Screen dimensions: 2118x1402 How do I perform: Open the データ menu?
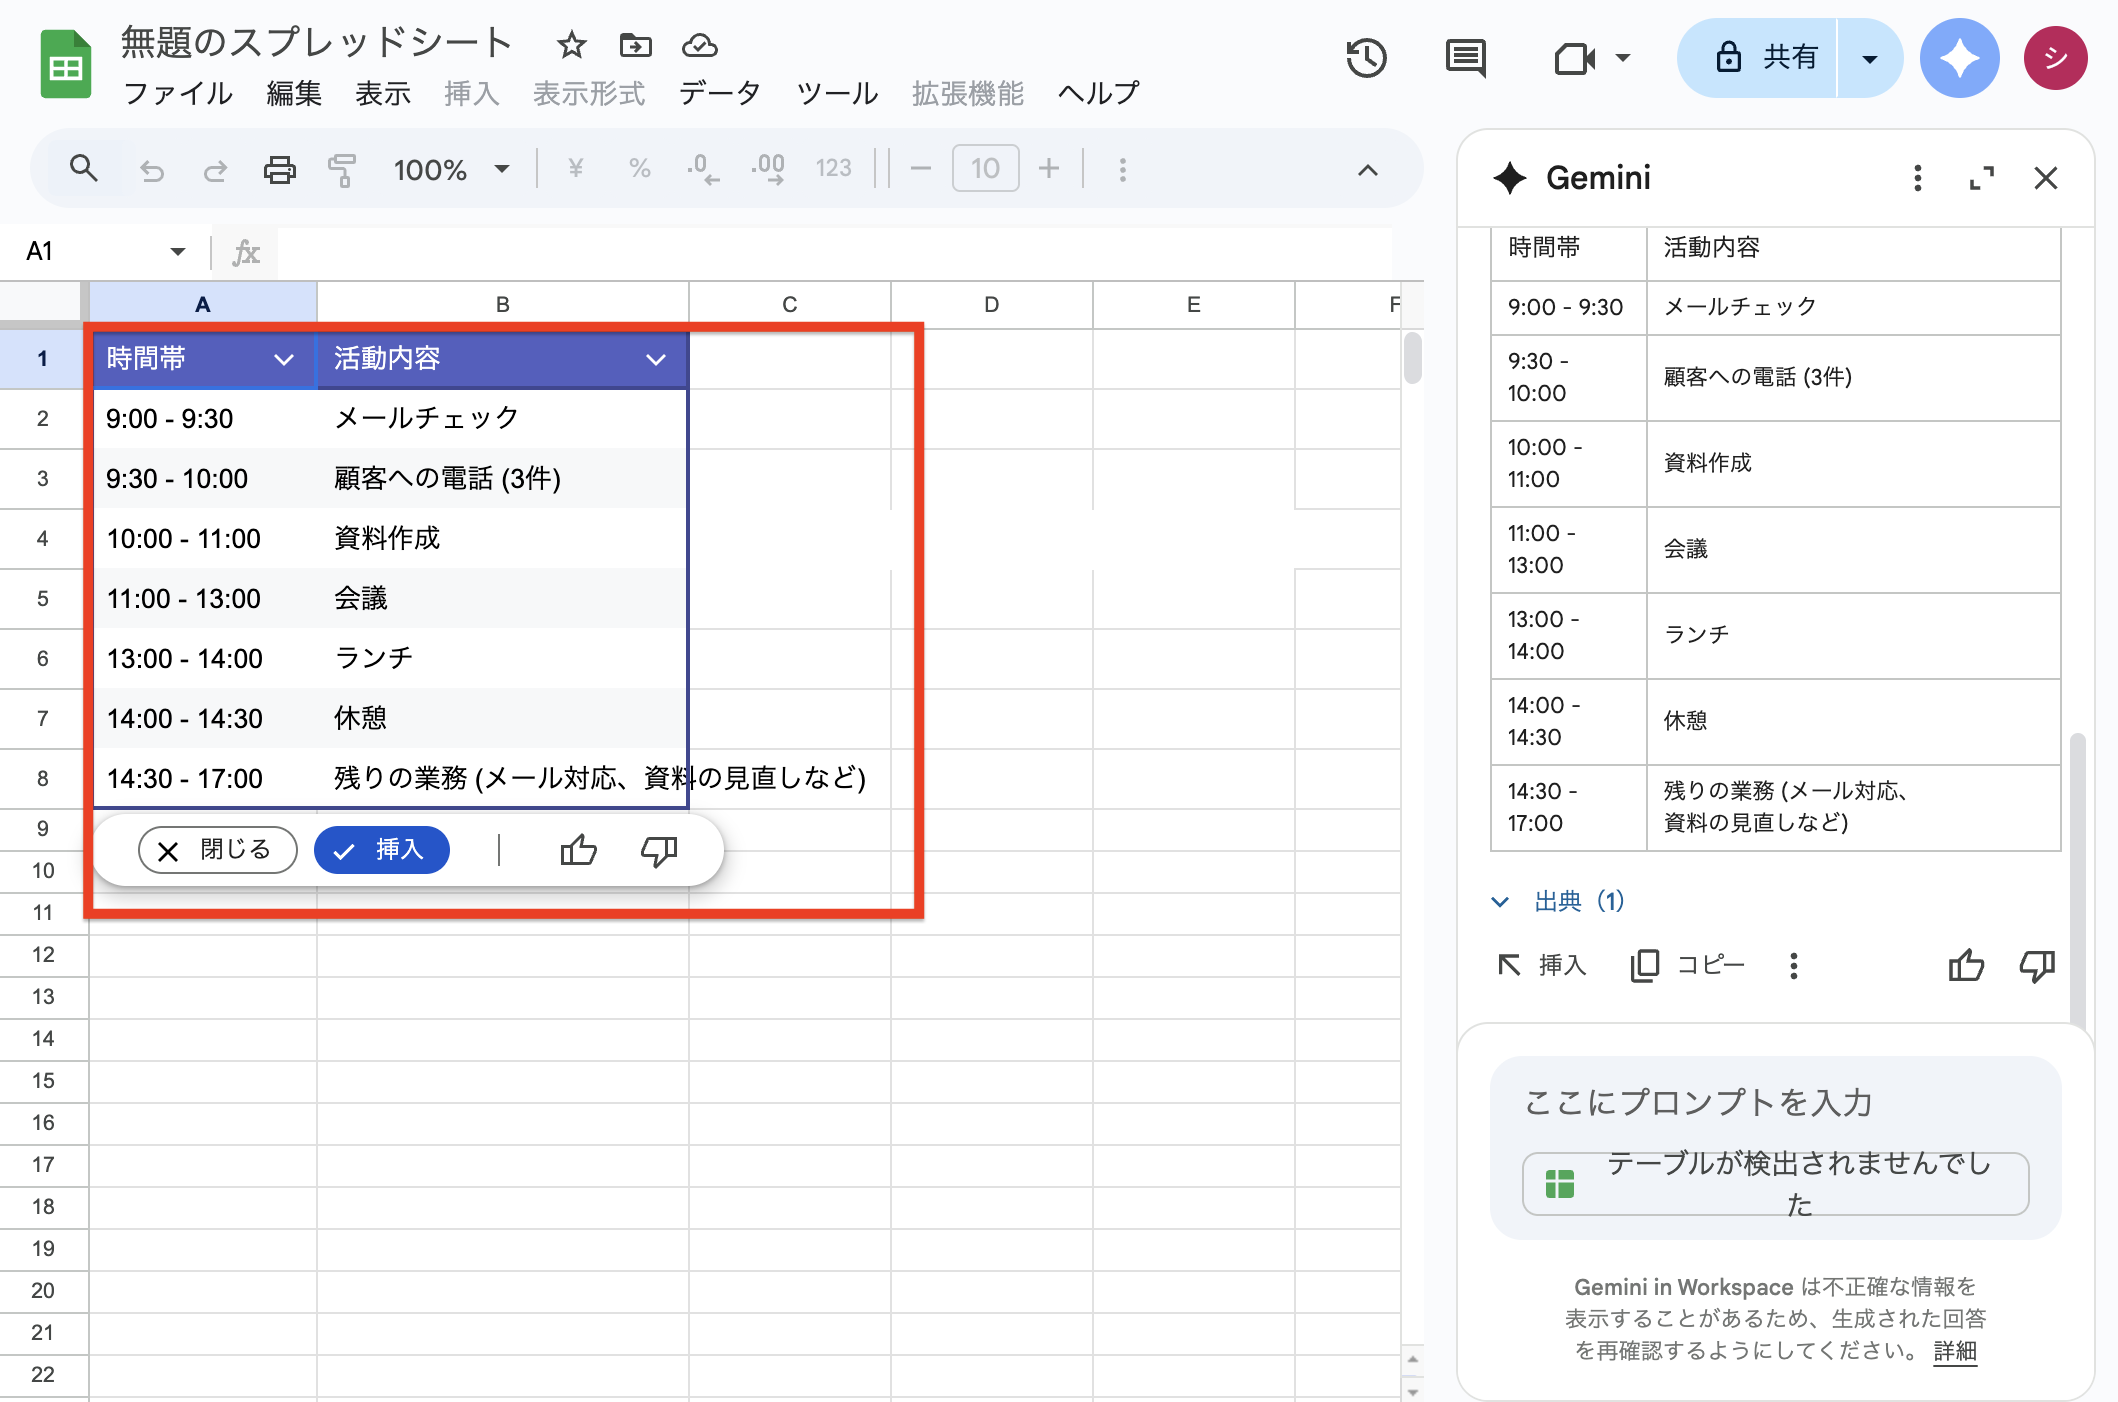(x=719, y=93)
